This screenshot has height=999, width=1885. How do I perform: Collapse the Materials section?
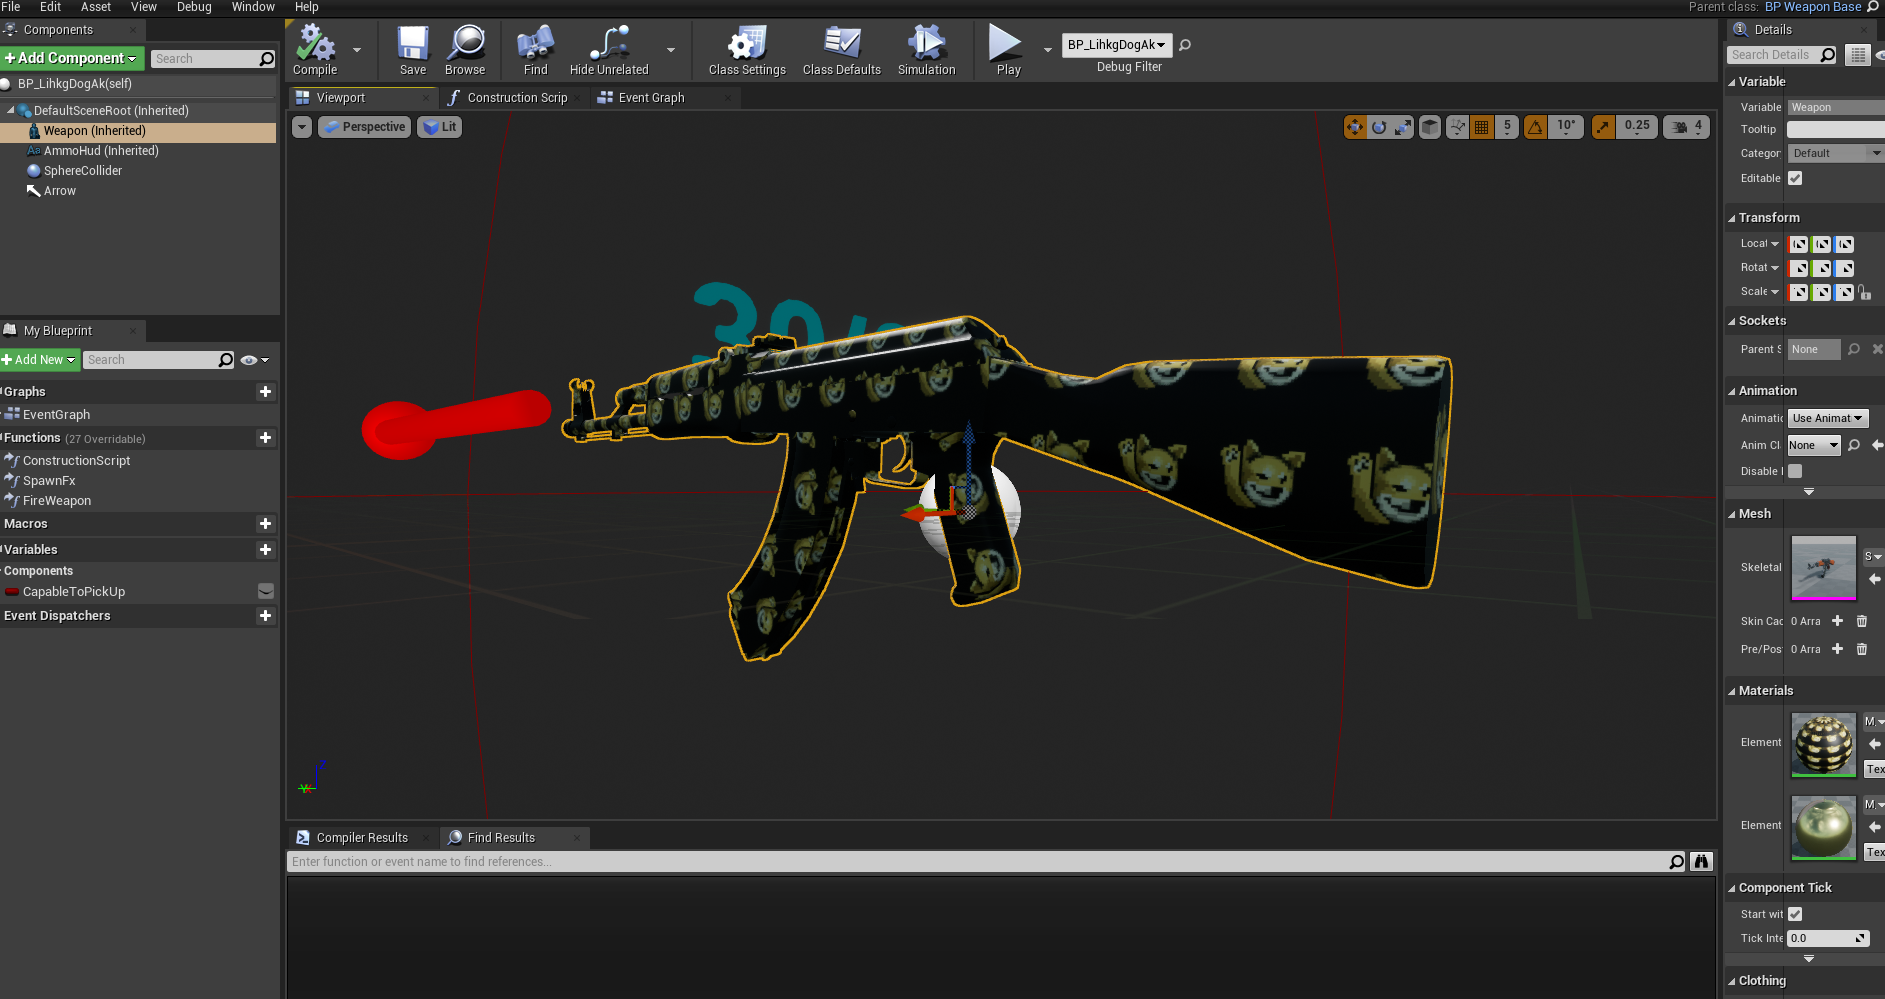(x=1732, y=691)
